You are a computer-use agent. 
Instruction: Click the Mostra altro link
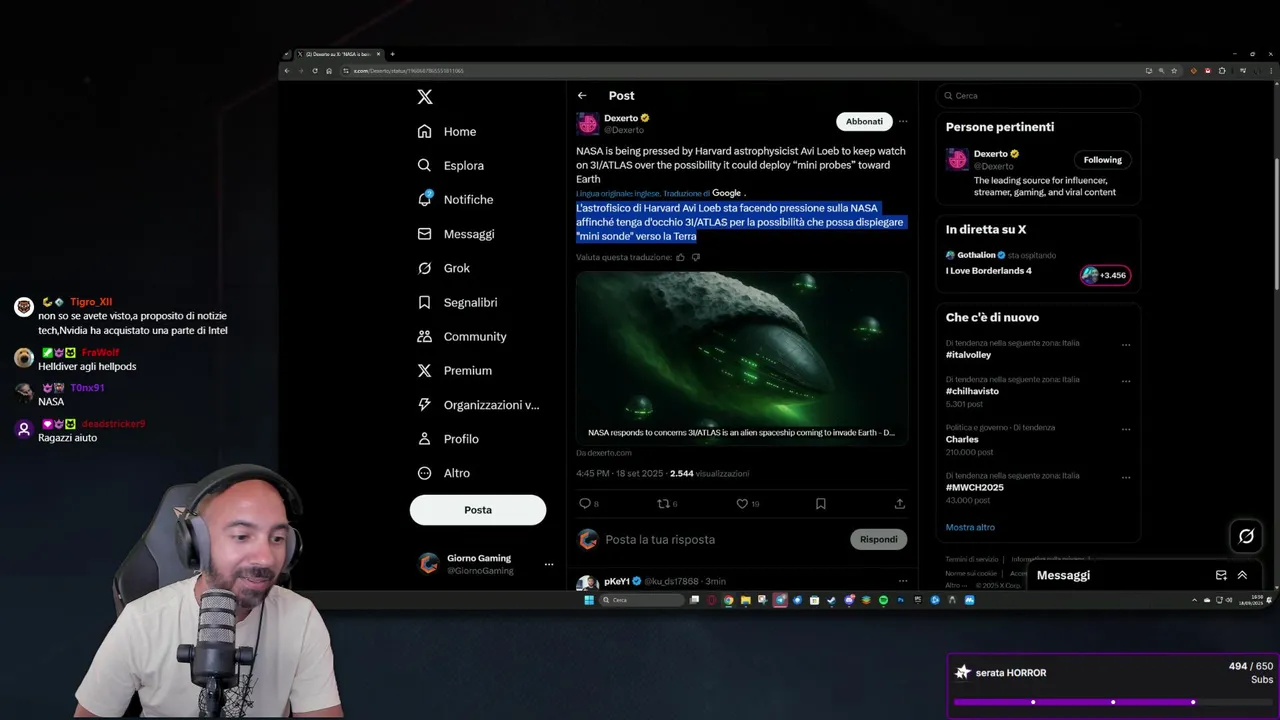point(970,527)
